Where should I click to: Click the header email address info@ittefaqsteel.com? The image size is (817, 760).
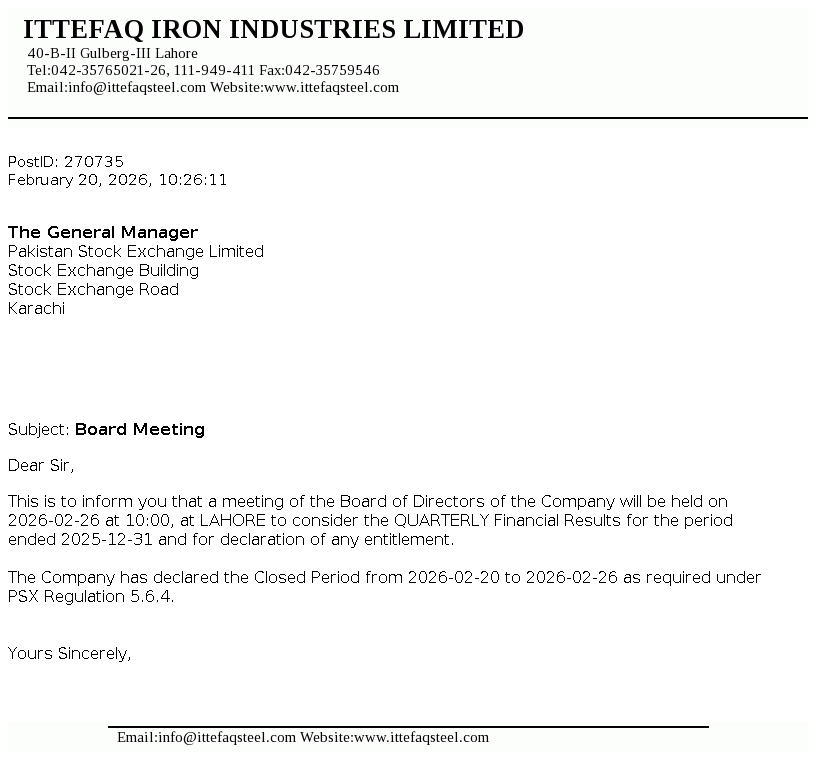(x=136, y=87)
